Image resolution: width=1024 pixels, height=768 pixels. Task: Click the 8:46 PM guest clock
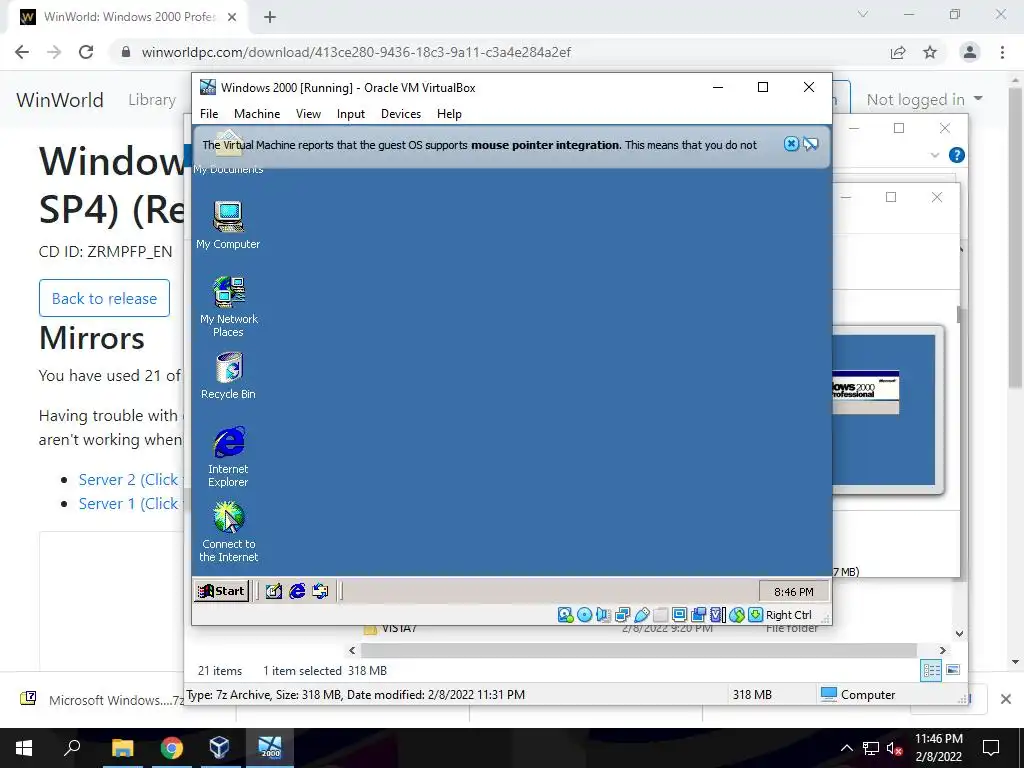click(x=793, y=592)
